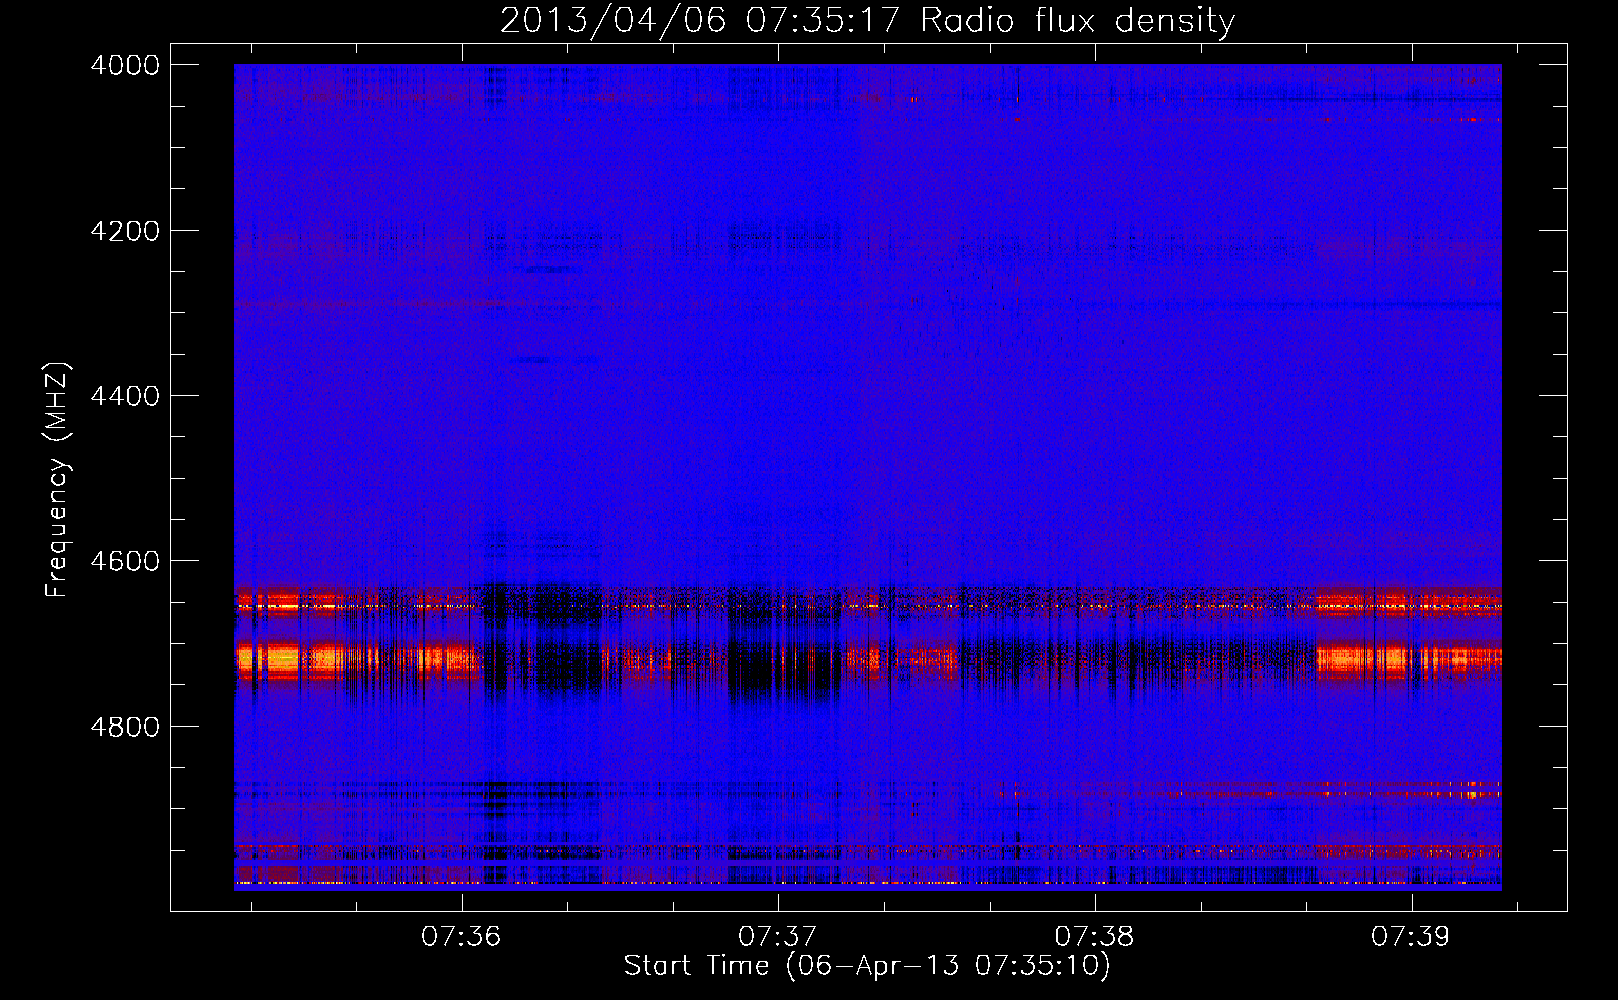
Task: Click the 07:37 time axis label
Action: (x=778, y=937)
